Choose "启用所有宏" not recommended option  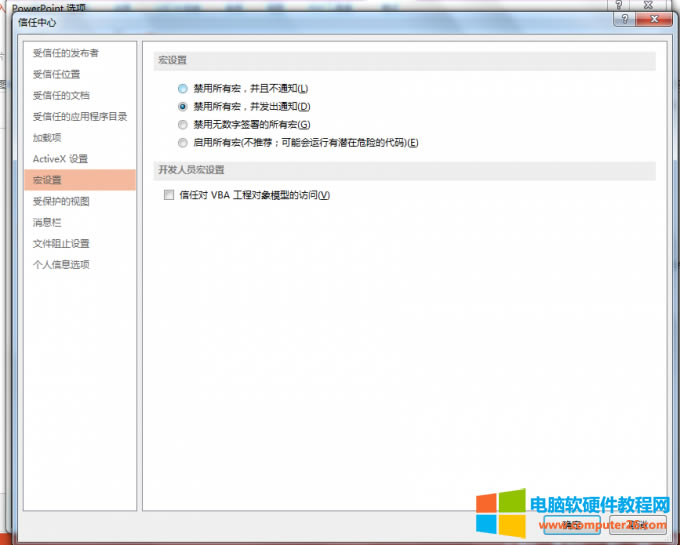click(183, 143)
